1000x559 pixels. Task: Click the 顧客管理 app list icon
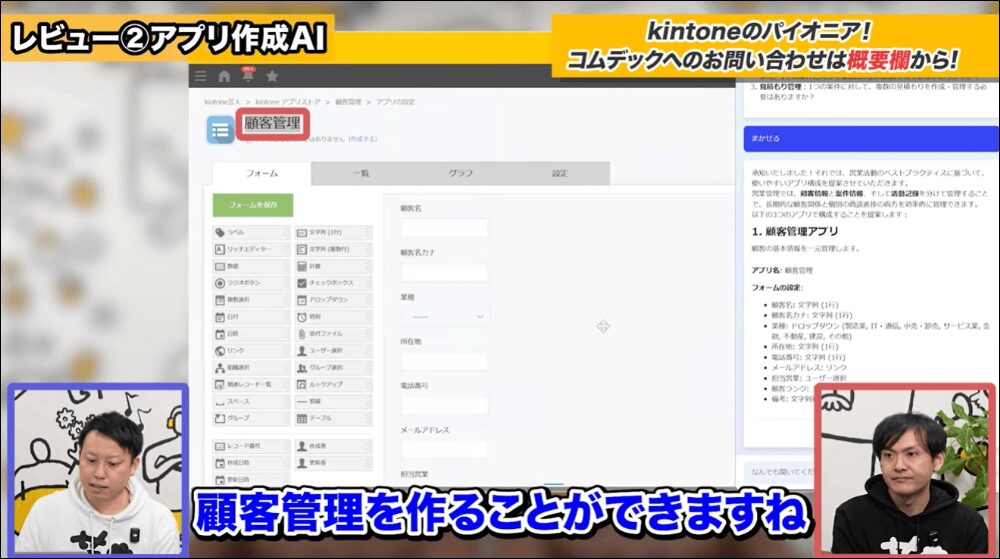tap(221, 130)
